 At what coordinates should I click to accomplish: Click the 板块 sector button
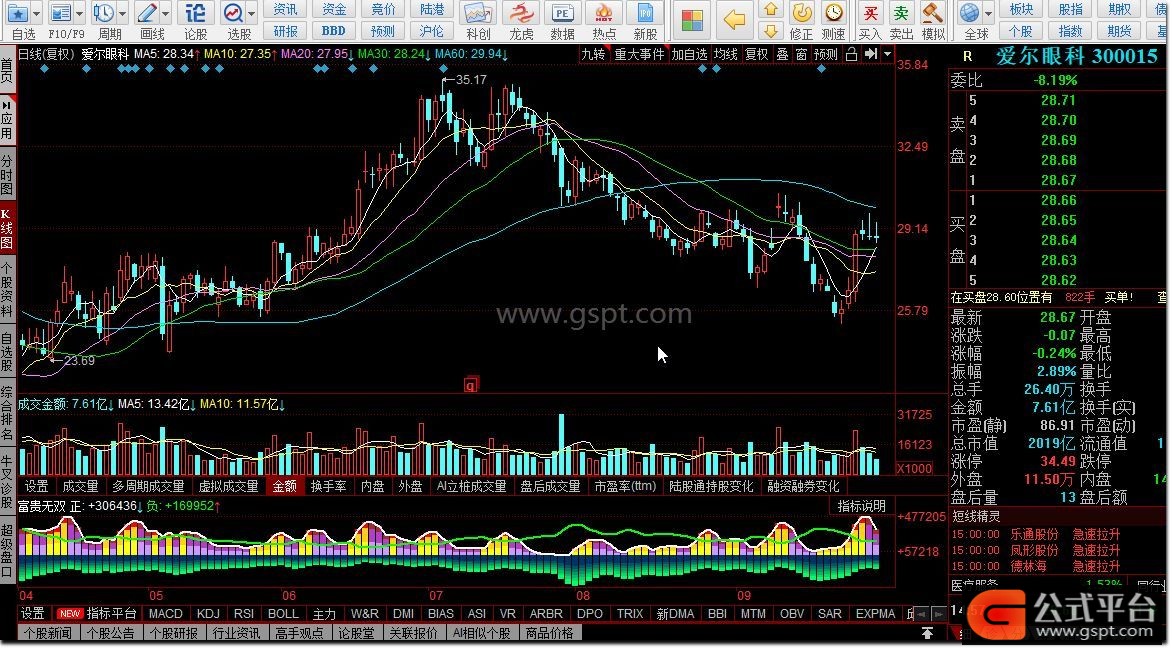pyautogui.click(x=1021, y=10)
